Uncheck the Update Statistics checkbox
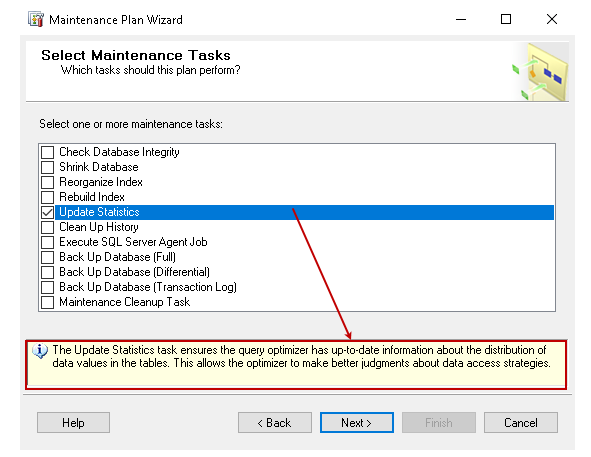This screenshot has height=457, width=591. point(47,212)
